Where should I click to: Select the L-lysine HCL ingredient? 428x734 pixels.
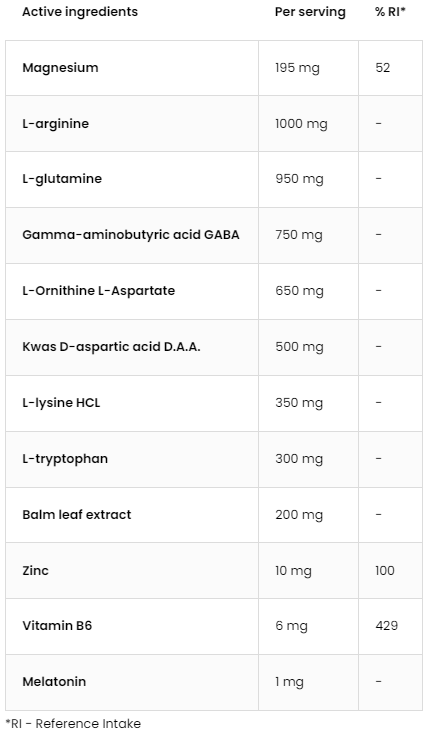click(61, 403)
